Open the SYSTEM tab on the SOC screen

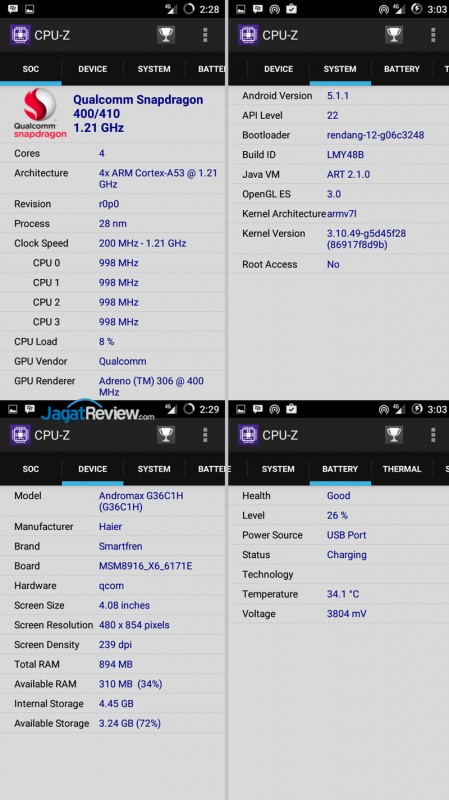[154, 69]
